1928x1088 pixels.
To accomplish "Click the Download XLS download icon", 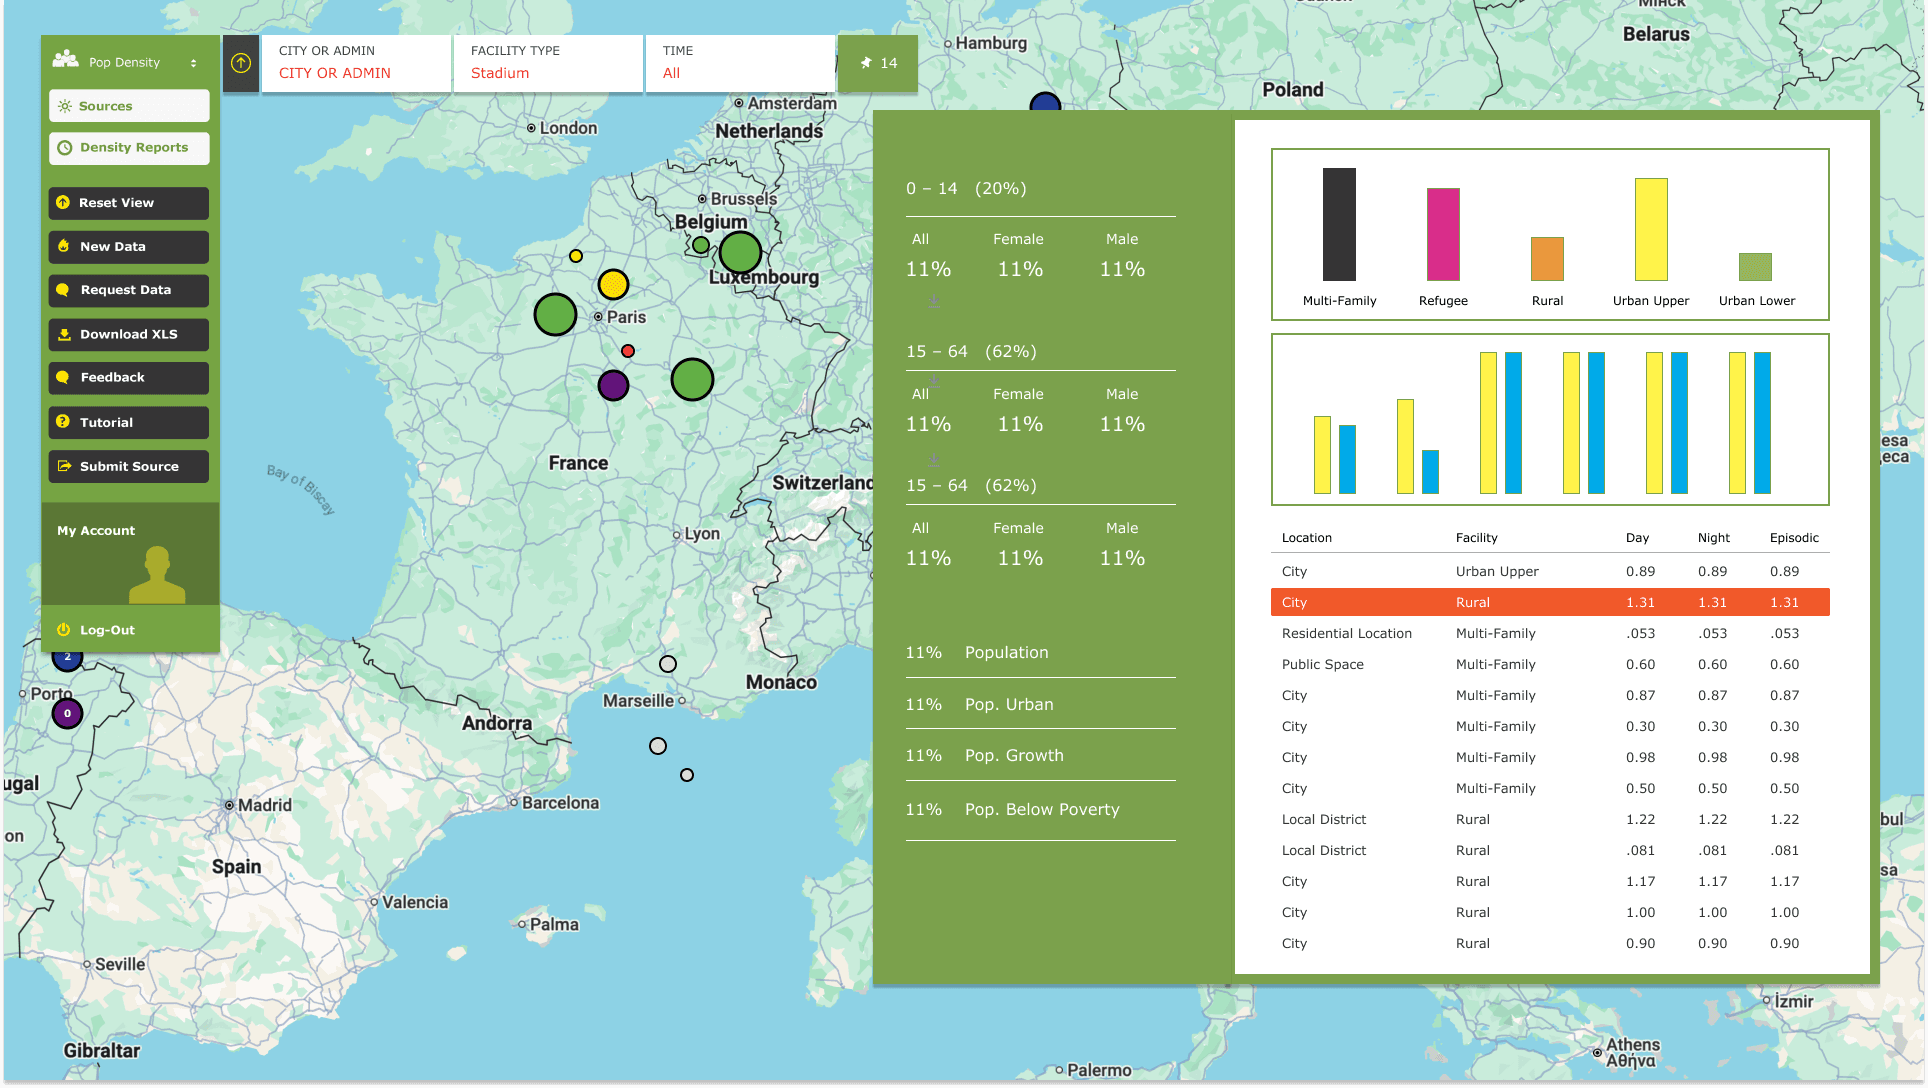I will (63, 334).
